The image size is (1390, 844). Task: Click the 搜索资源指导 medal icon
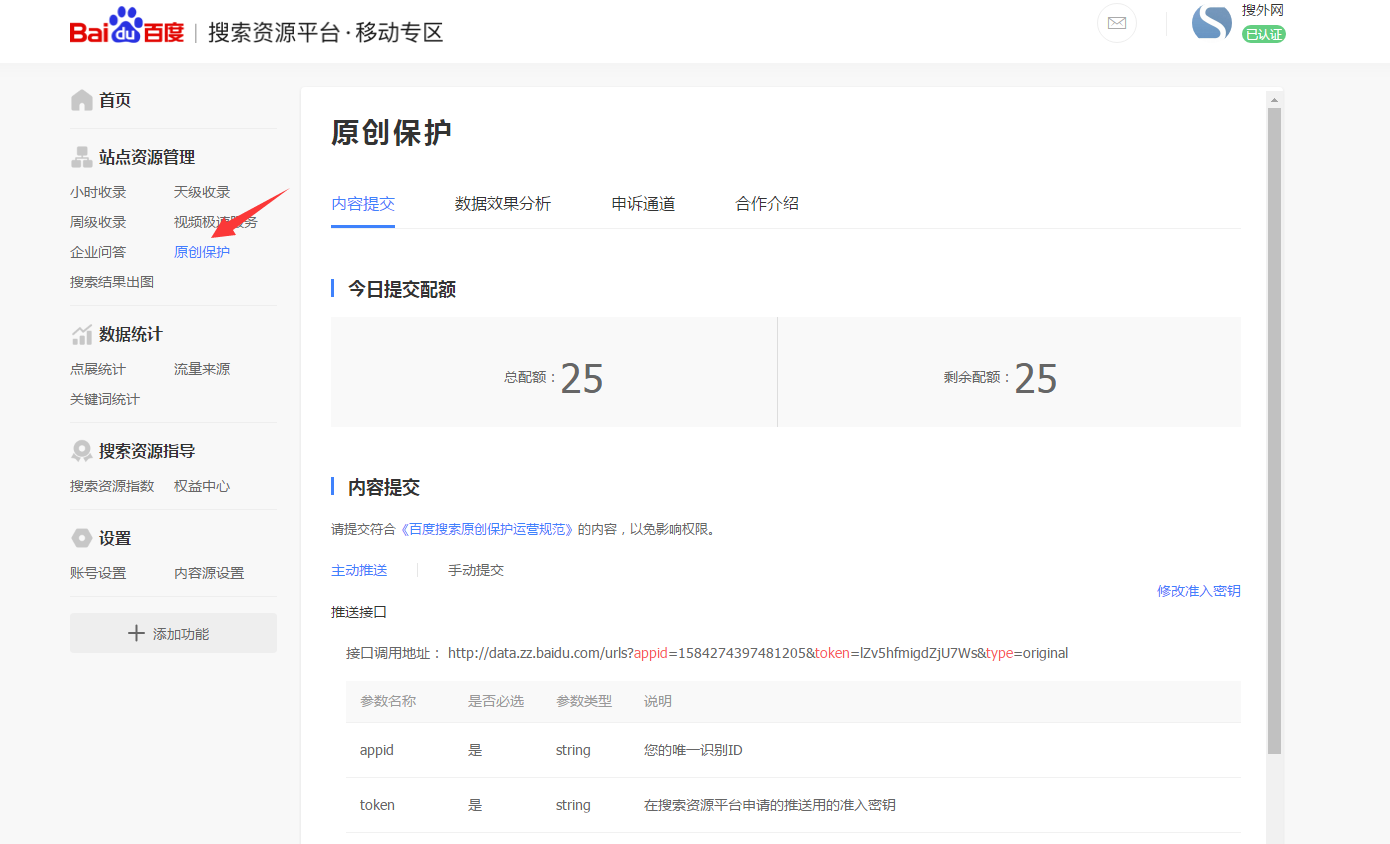pos(80,450)
